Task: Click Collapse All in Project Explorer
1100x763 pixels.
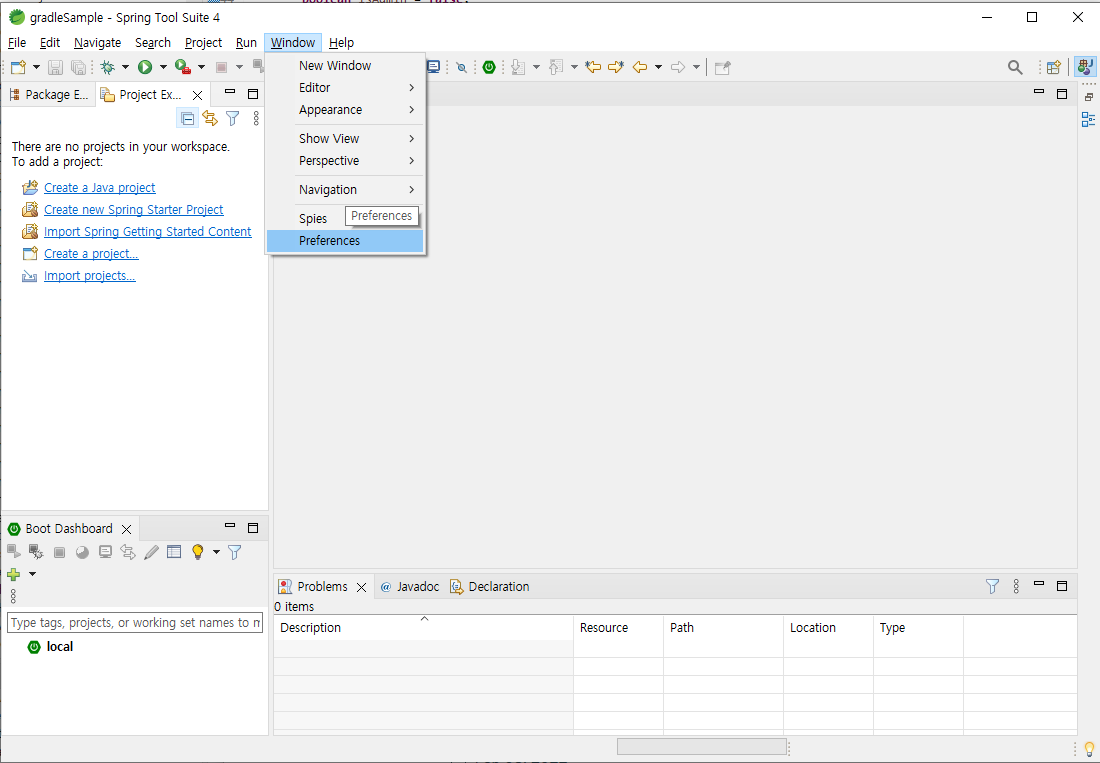Action: (187, 119)
